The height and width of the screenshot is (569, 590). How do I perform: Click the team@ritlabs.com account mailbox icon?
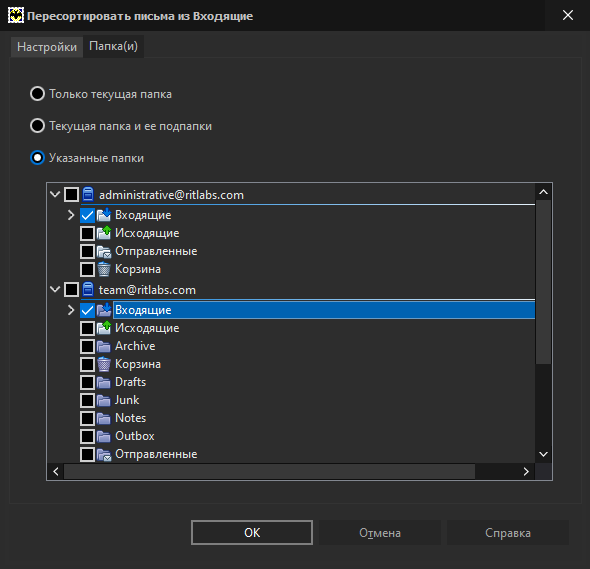88,289
